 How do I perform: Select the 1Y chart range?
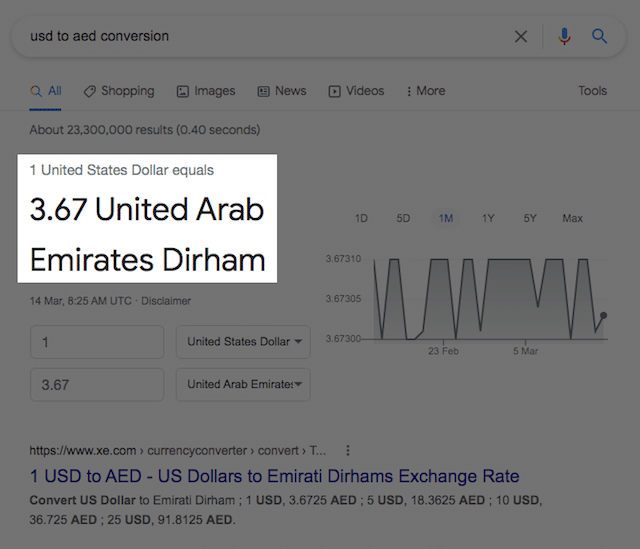[x=488, y=218]
